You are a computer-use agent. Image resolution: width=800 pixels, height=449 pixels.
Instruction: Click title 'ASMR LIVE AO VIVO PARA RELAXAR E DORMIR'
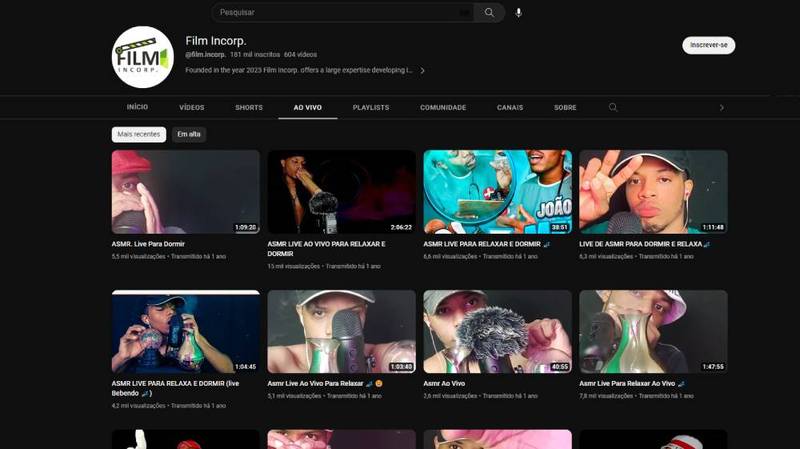pyautogui.click(x=327, y=249)
